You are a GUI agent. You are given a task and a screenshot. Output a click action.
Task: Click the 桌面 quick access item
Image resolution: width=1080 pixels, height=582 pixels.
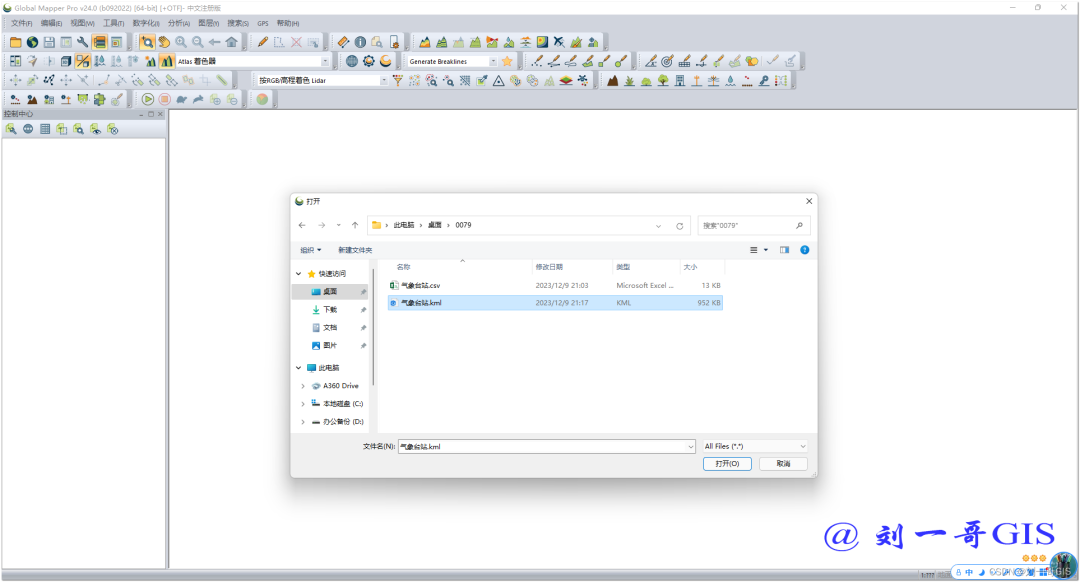point(331,292)
